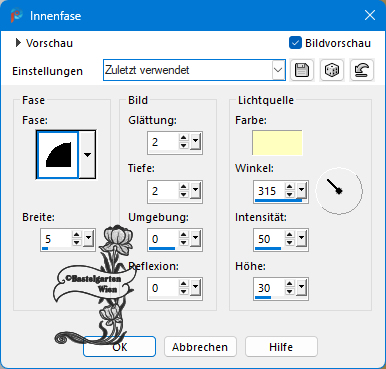The height and width of the screenshot is (369, 386).
Task: Click the Breite input field
Action: click(56, 239)
